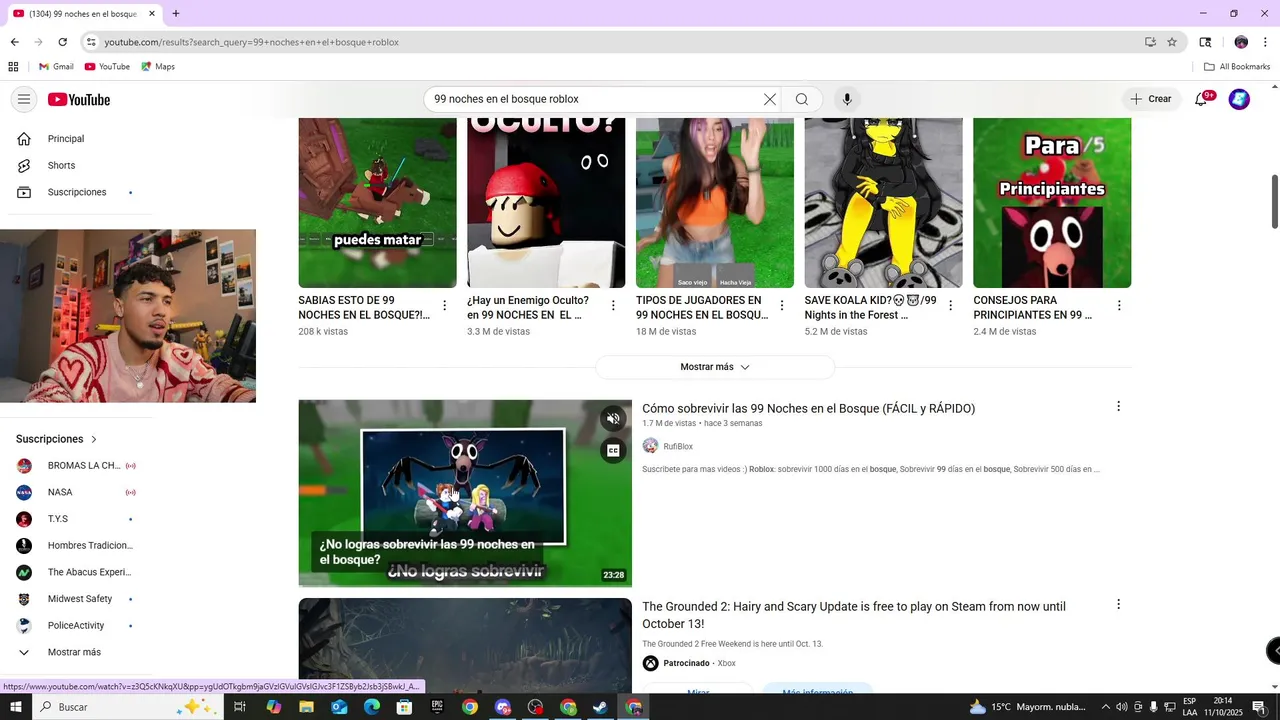Viewport: 1280px width, 720px height.
Task: Open options for CONSEJOS PARA PRINCIPIANTES short
Action: click(1119, 305)
